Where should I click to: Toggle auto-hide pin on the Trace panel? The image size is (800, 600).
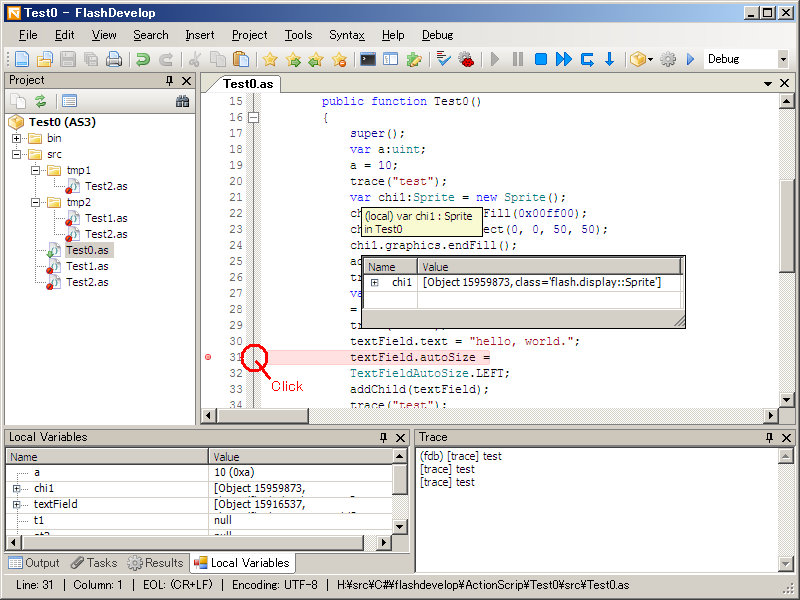[769, 437]
